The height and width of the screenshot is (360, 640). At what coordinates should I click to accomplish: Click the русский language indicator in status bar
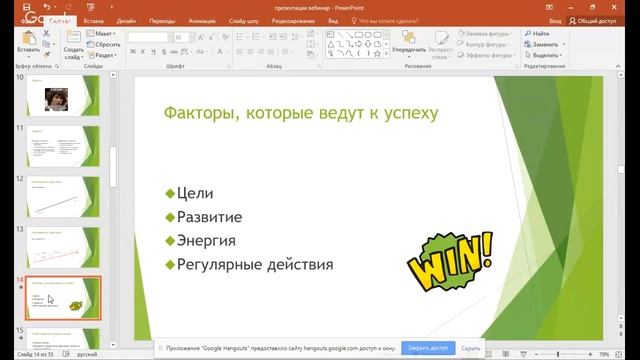[x=87, y=354]
